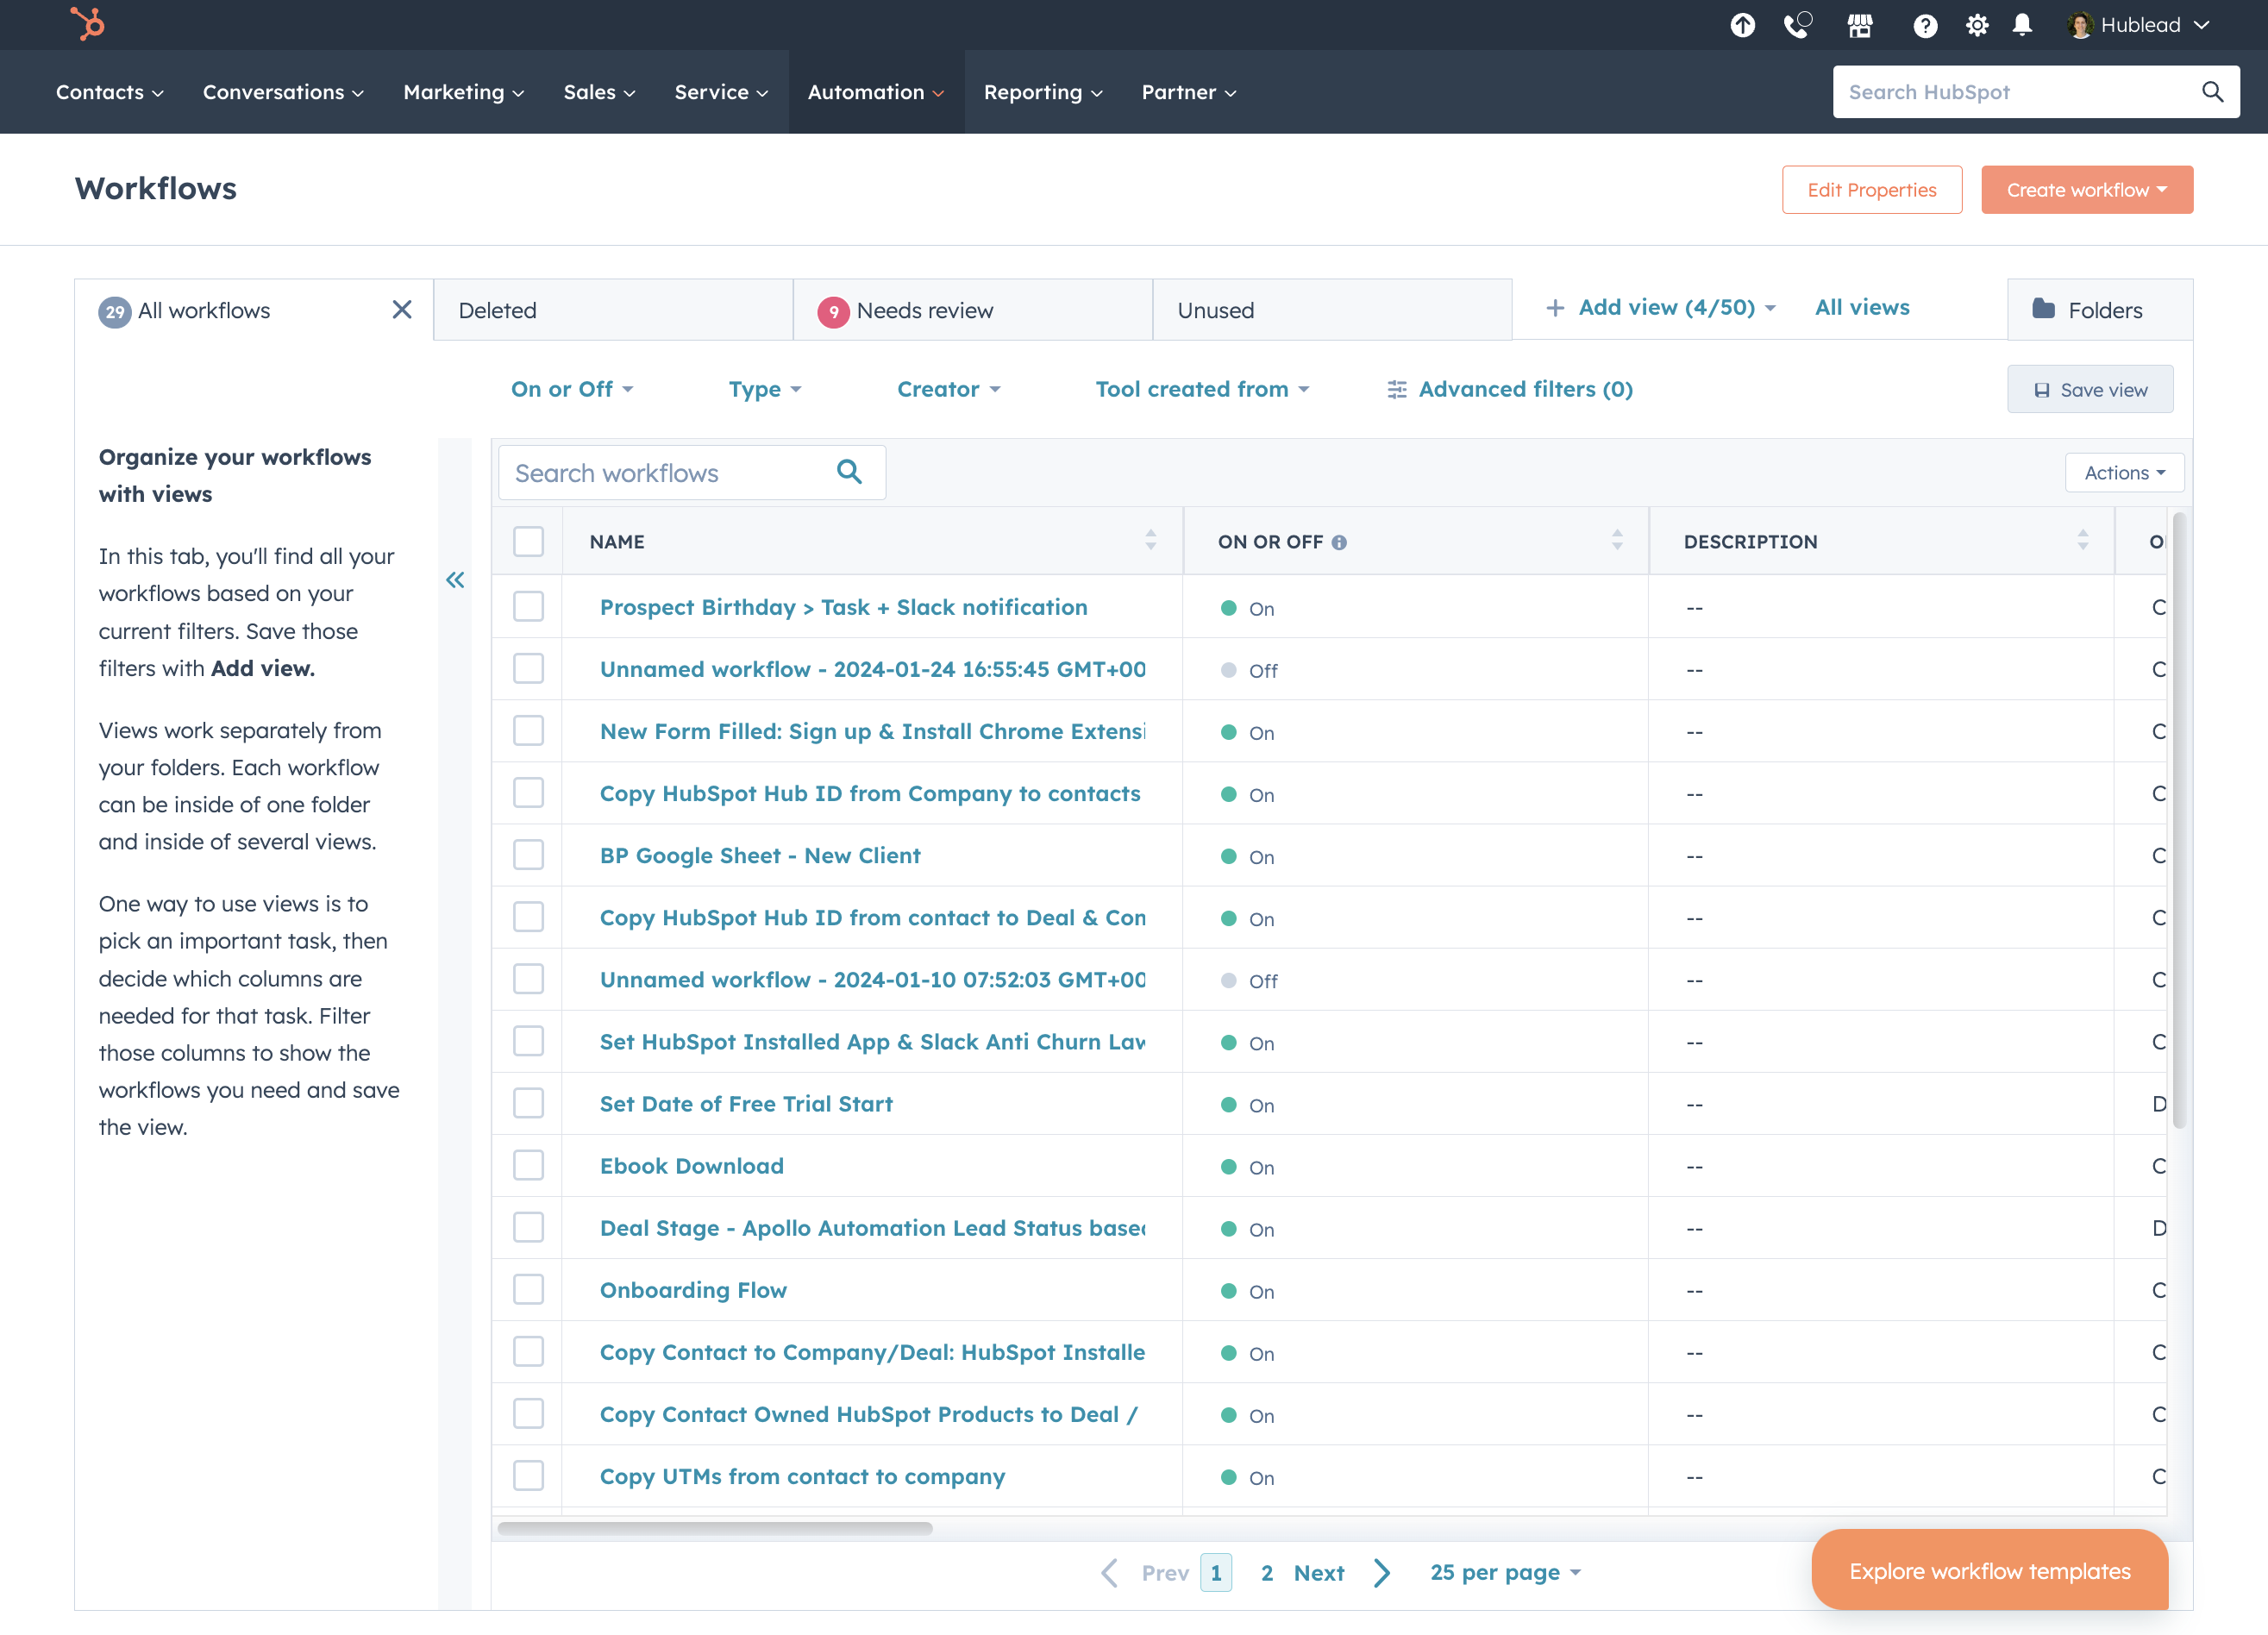Check the Prospect Birthday workflow row
Screen dimensions: 2268x1635
click(x=528, y=606)
